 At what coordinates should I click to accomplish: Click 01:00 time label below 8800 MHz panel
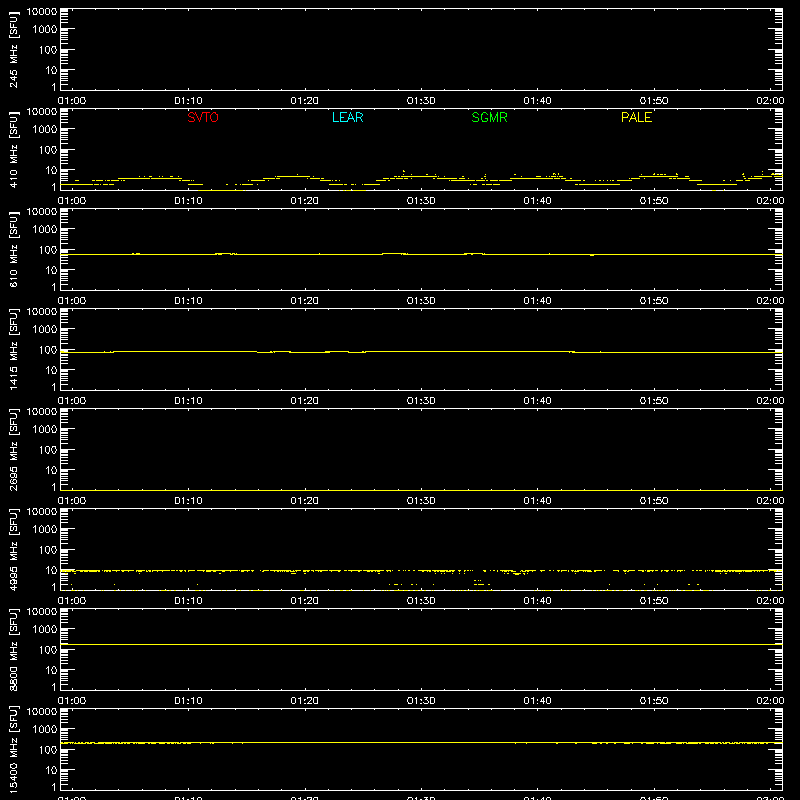tap(72, 701)
